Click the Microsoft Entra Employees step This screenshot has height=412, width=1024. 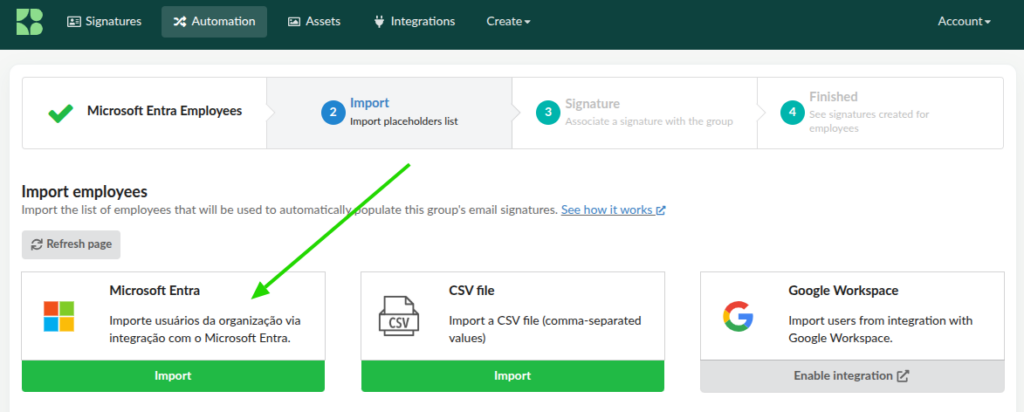(x=164, y=111)
